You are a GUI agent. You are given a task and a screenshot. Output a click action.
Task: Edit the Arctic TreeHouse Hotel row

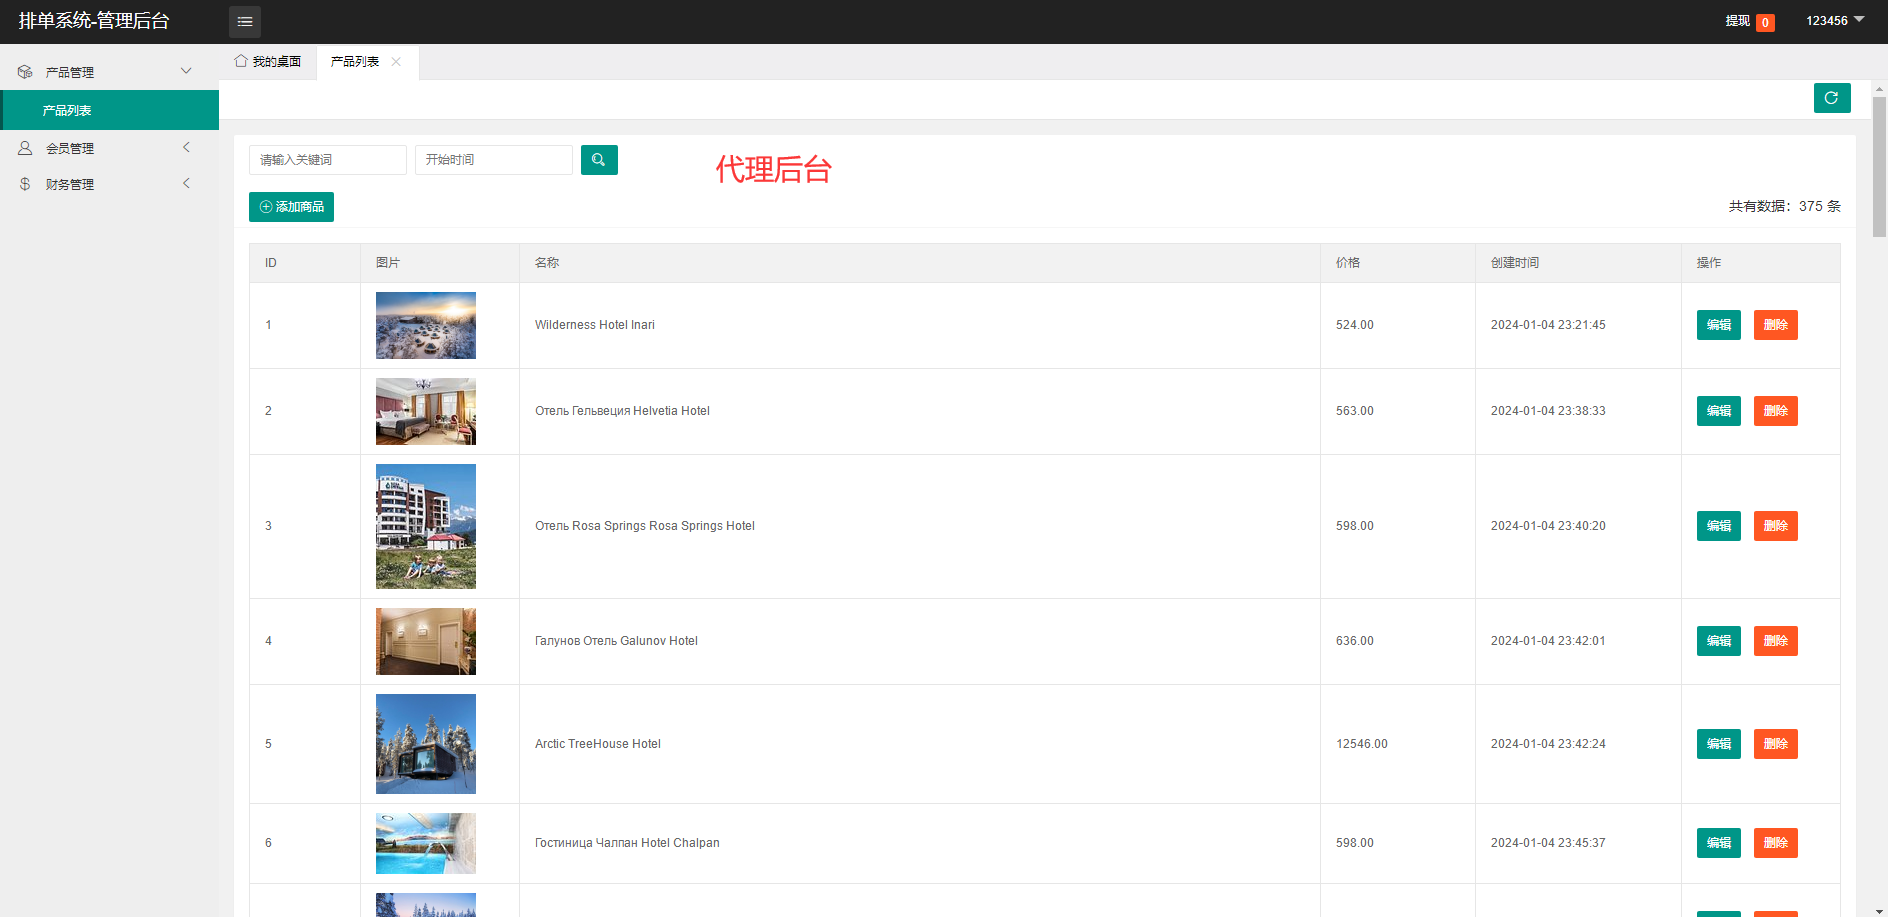pos(1719,744)
